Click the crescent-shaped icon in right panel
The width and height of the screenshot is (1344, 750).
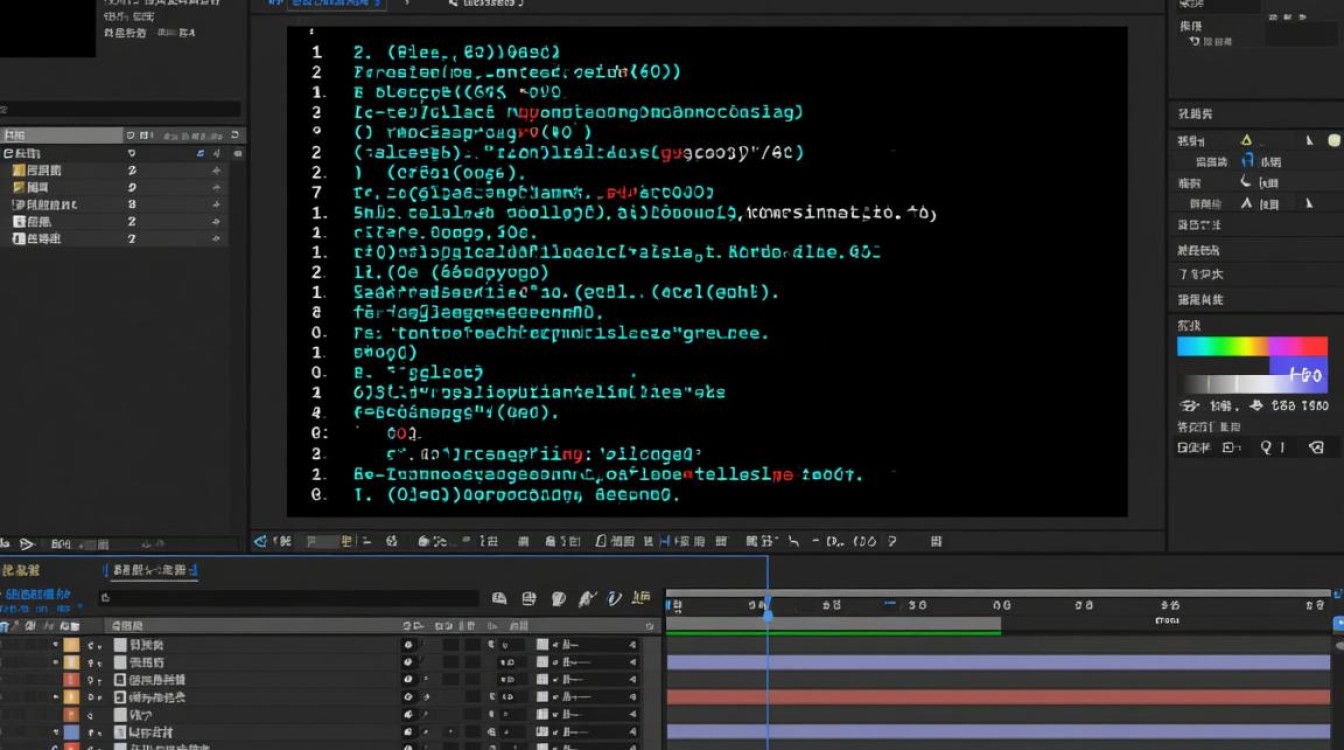(x=1246, y=182)
